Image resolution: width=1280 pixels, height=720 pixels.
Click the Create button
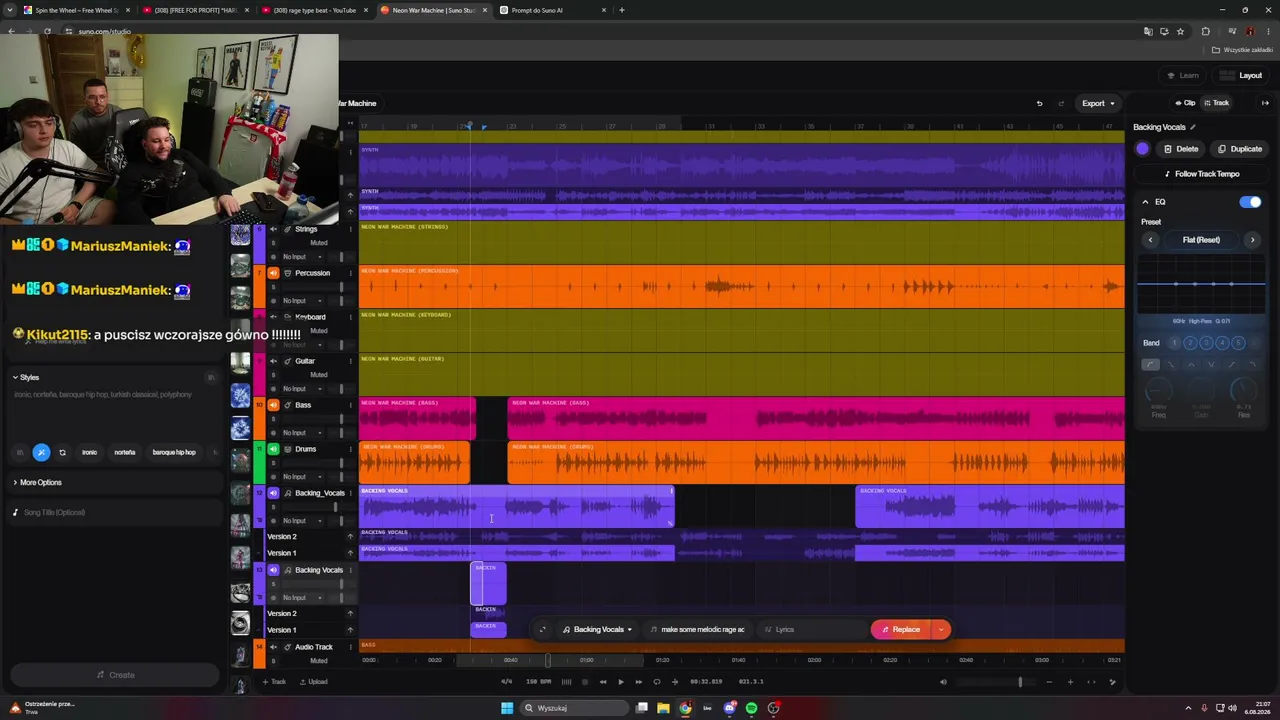tap(115, 675)
